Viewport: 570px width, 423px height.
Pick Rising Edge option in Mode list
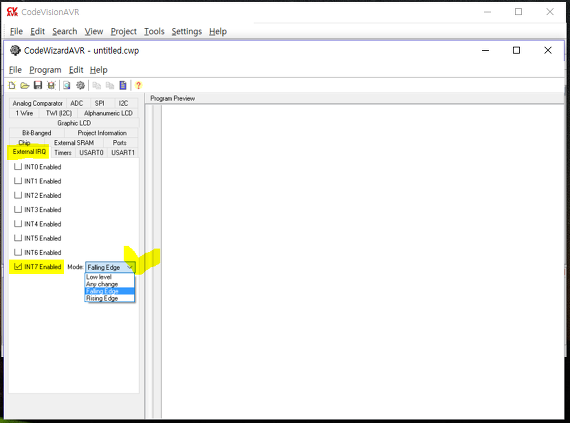tap(110, 298)
